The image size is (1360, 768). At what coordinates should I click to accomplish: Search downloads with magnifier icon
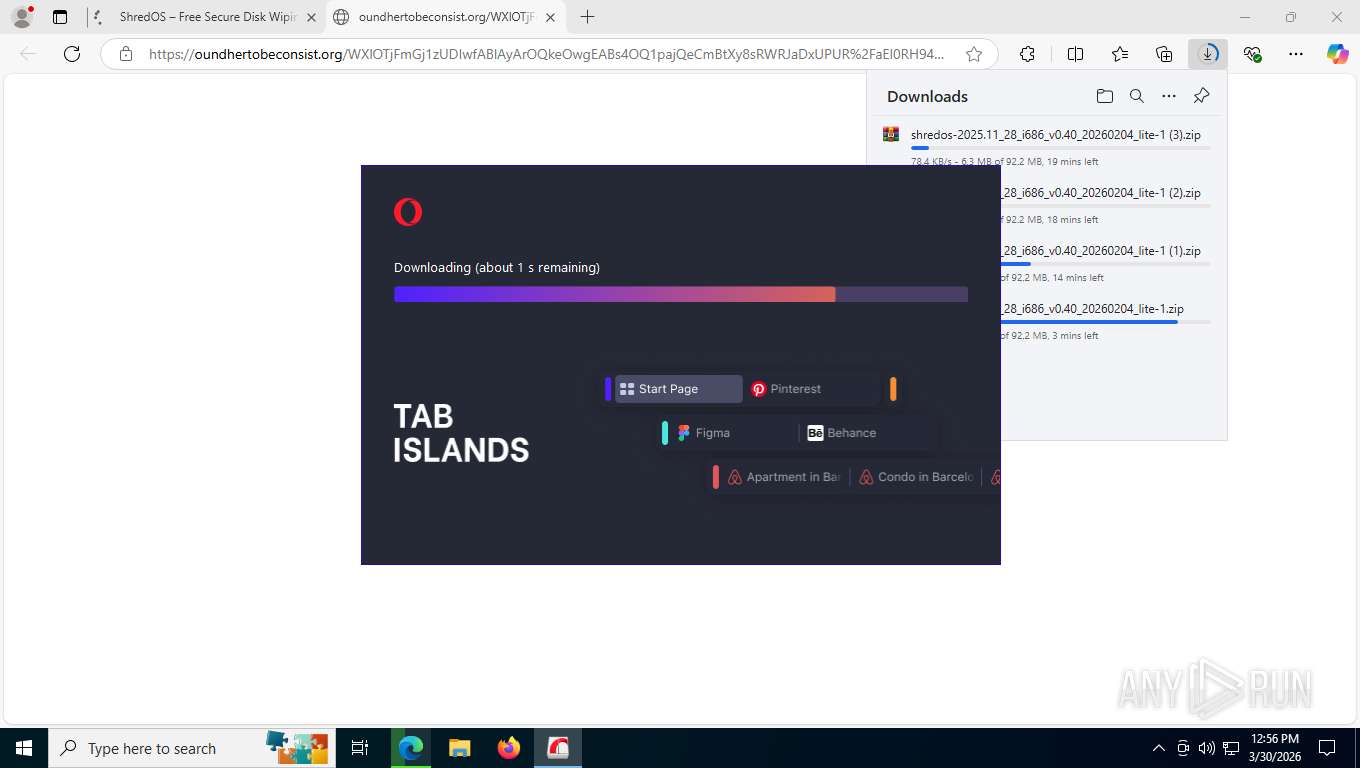point(1137,96)
